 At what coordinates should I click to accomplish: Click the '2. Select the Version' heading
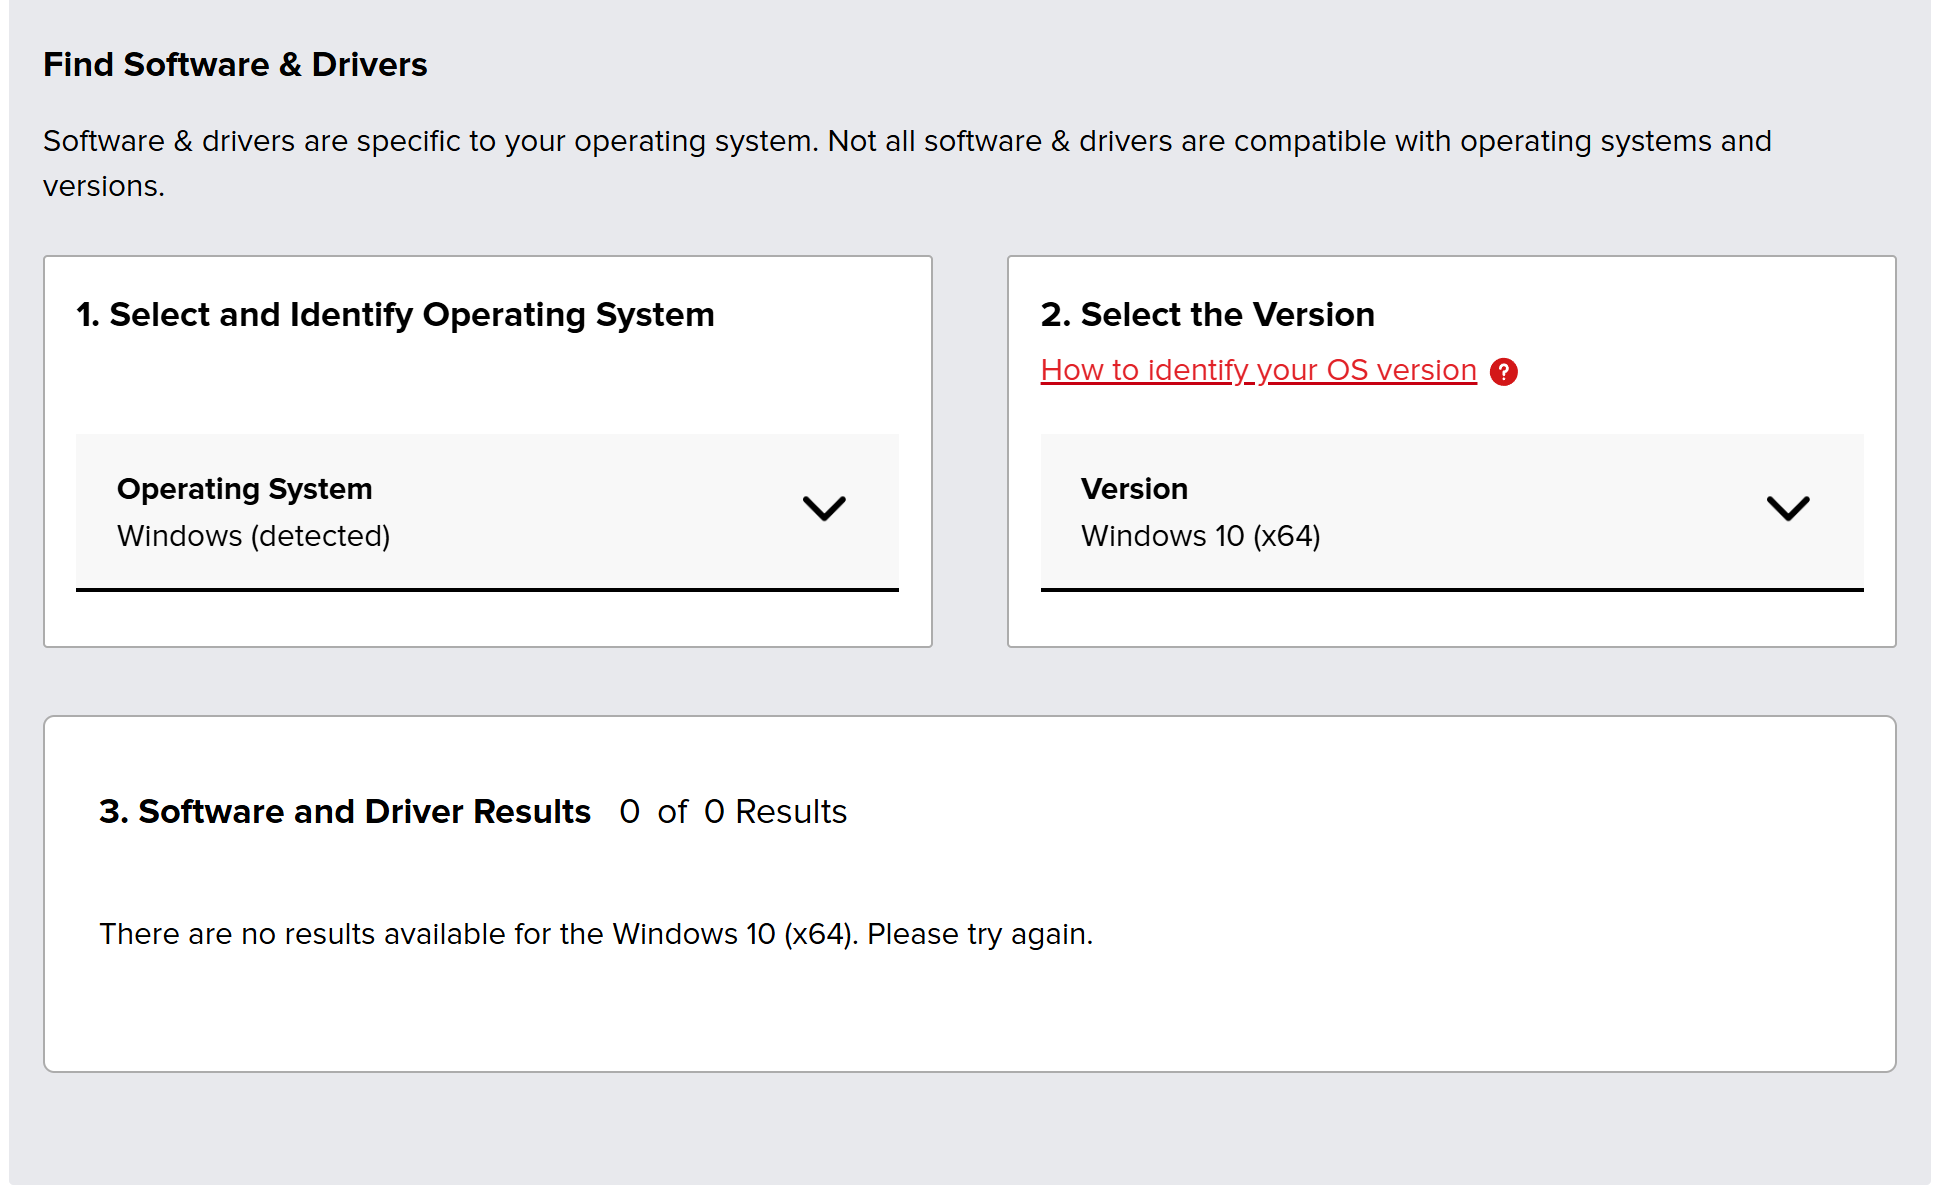pyautogui.click(x=1207, y=315)
